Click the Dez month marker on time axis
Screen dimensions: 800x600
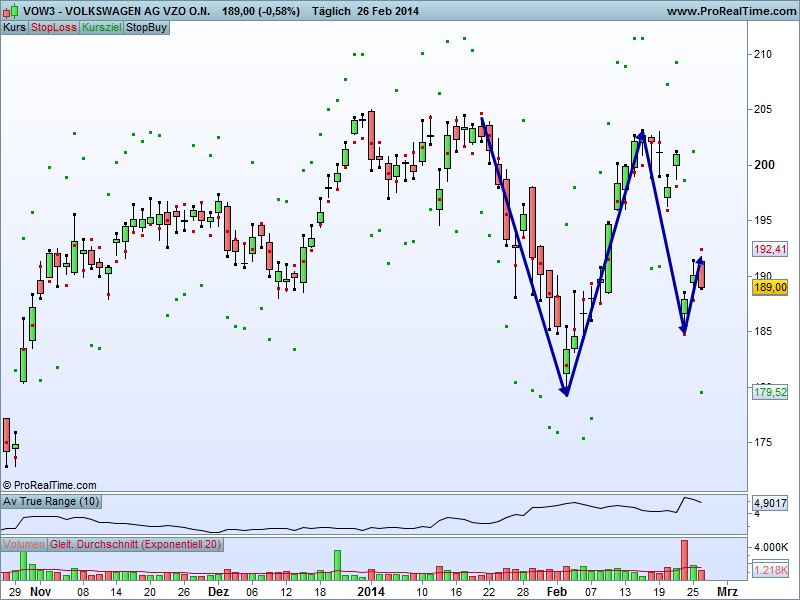pos(218,591)
